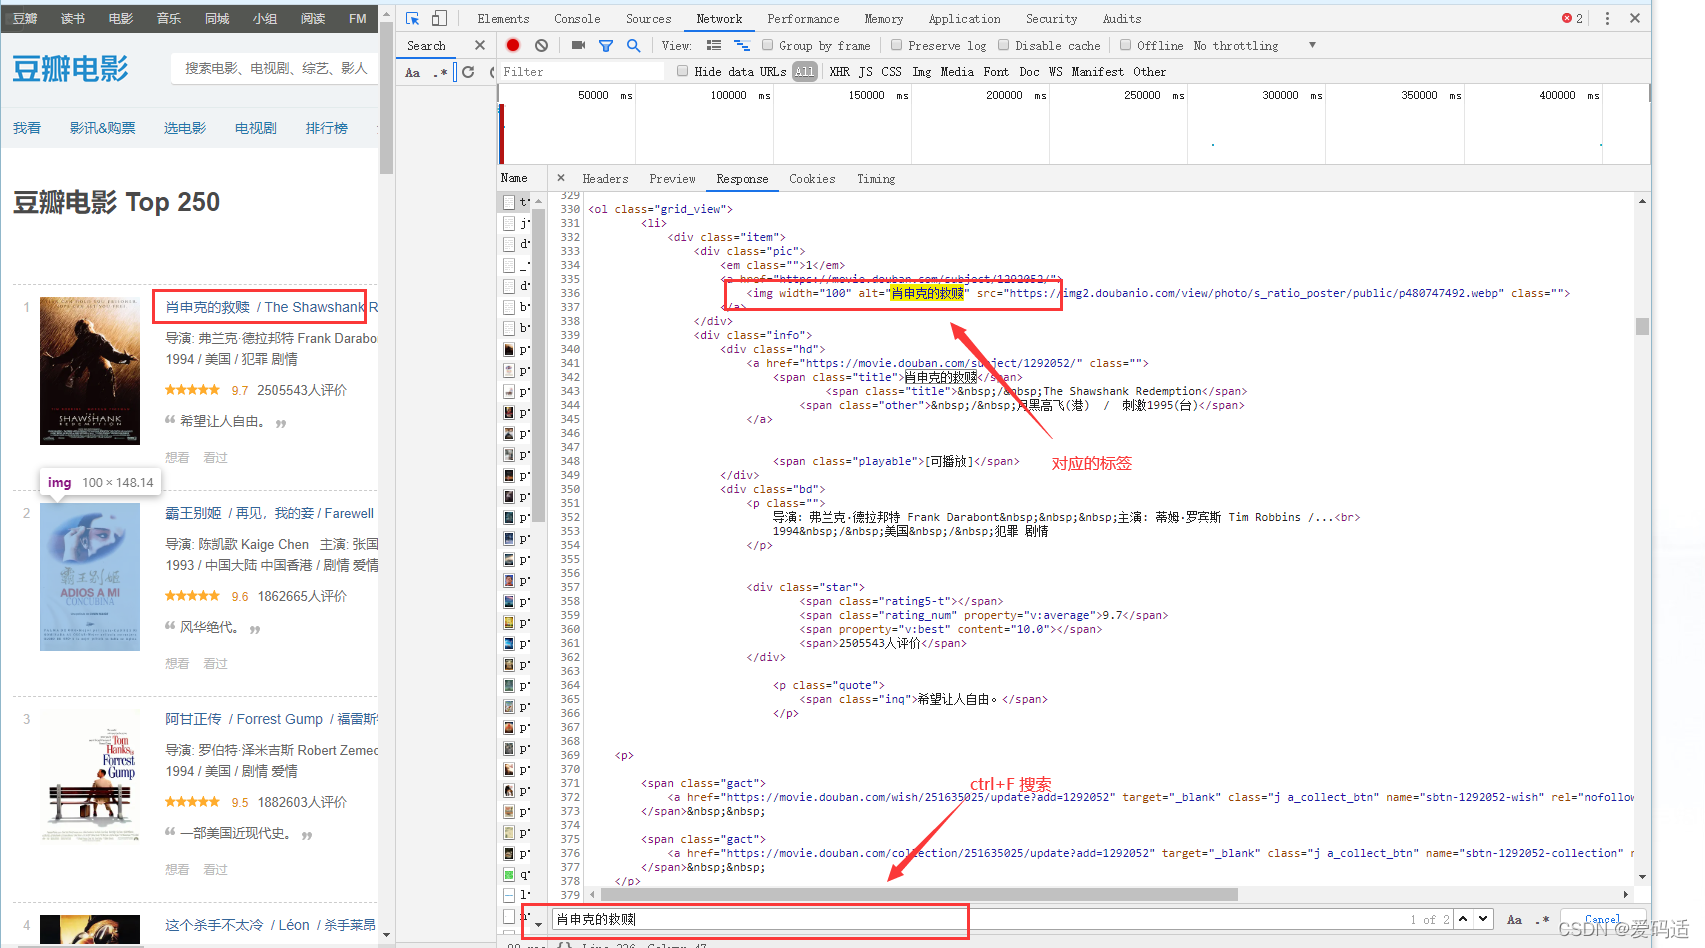This screenshot has height=948, width=1705.
Task: Pretty print response with braces icon
Action: pos(564,944)
